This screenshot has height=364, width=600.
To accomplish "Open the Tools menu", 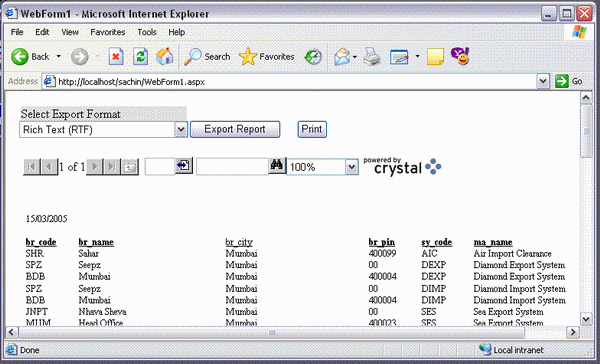I will pyautogui.click(x=147, y=32).
